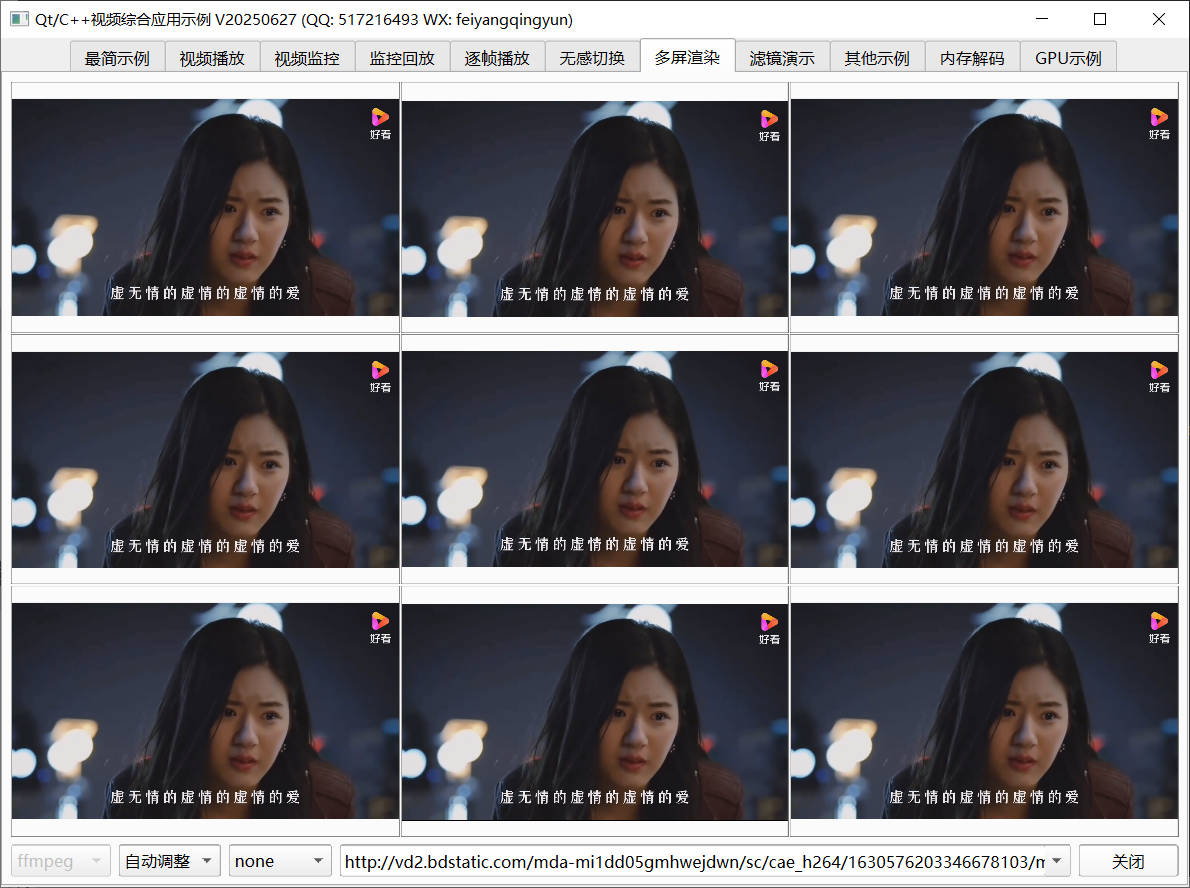The width and height of the screenshot is (1190, 888).
Task: Click into the video URL address field
Action: [693, 861]
